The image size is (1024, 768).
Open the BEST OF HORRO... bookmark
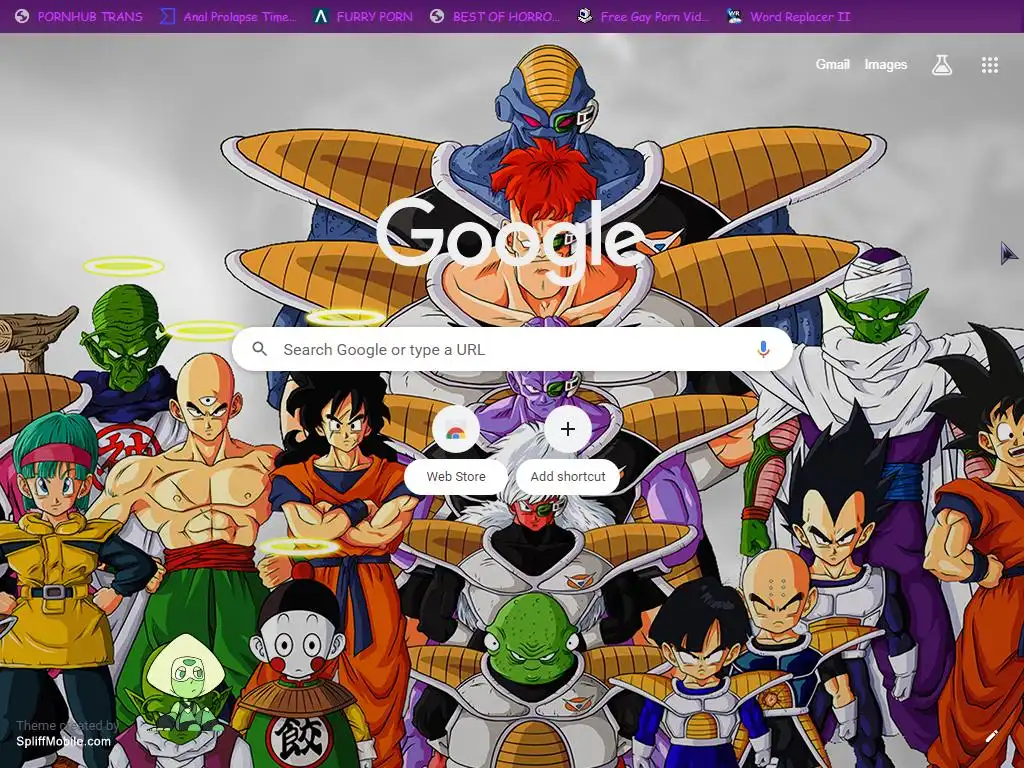[x=495, y=16]
